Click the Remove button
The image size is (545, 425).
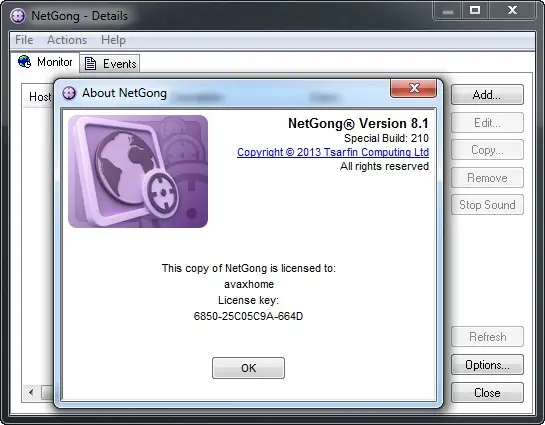click(487, 178)
